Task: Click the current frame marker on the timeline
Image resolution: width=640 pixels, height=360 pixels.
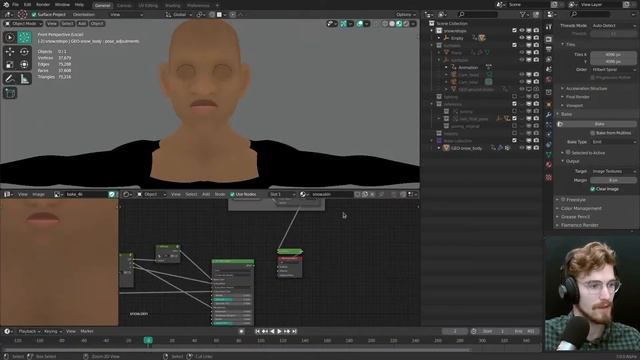Action: [149, 340]
